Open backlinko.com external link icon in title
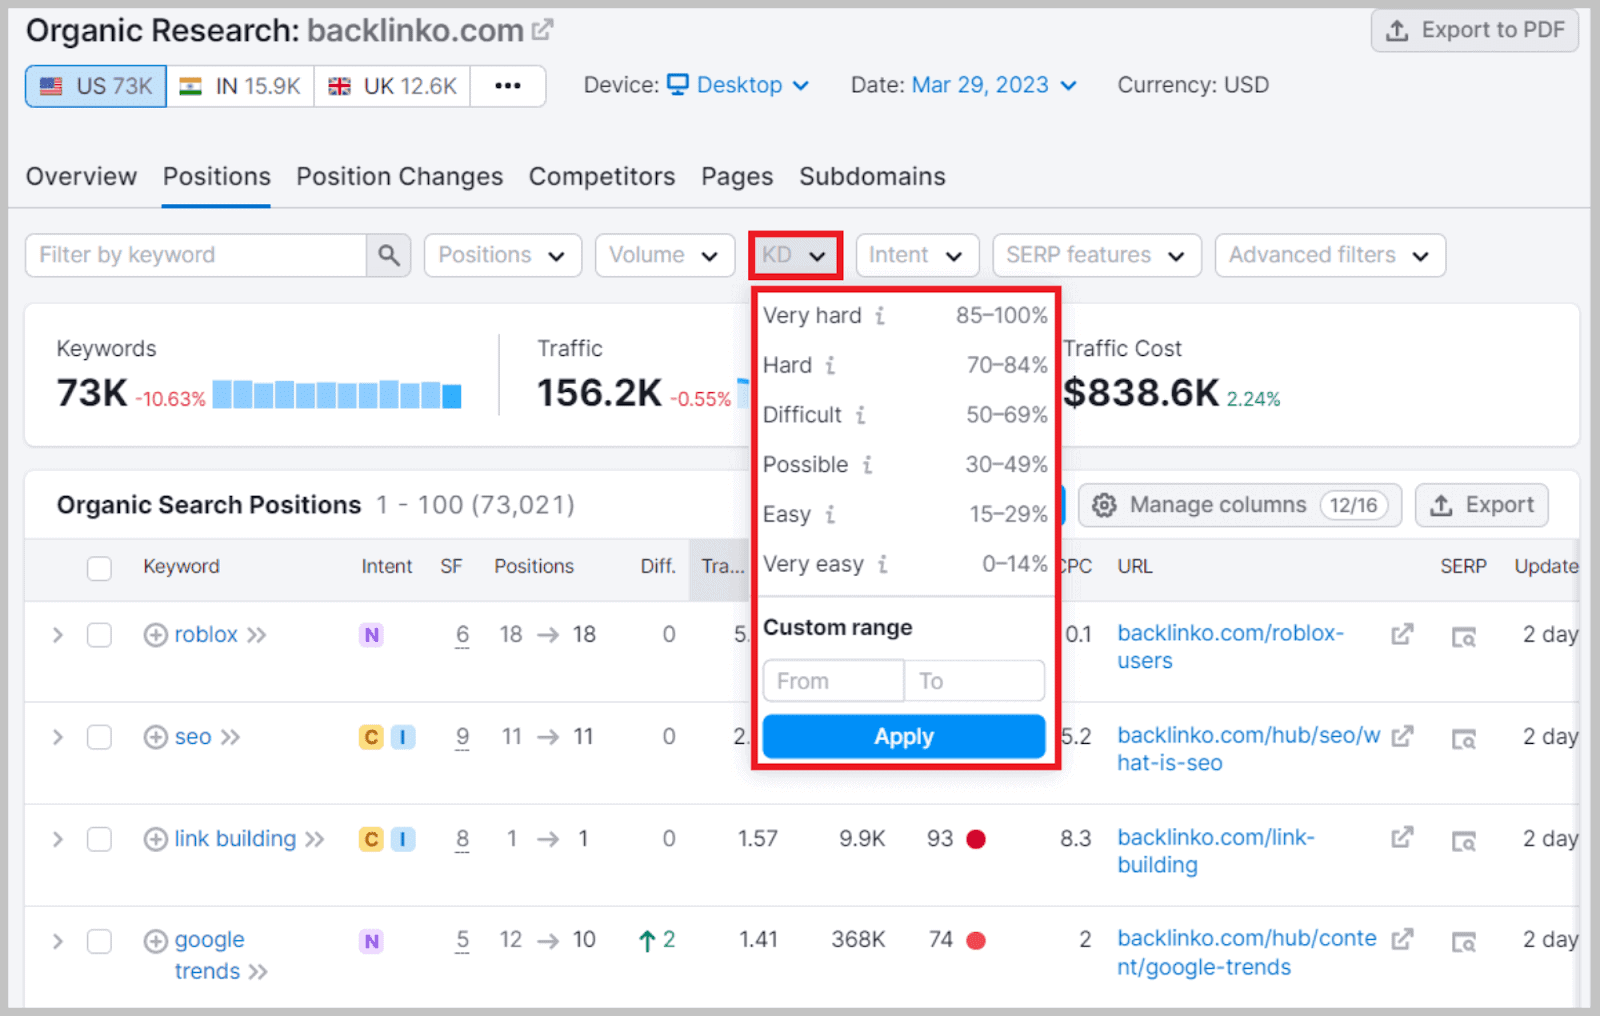The height and width of the screenshot is (1016, 1600). point(542,30)
